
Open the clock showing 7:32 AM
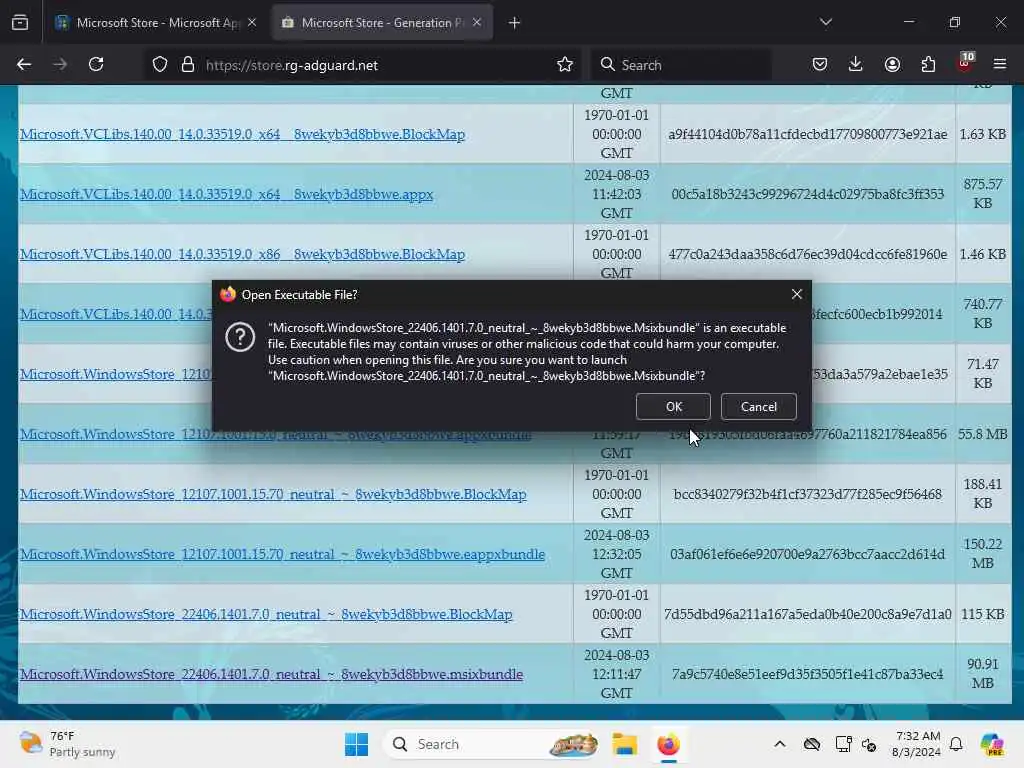point(918,744)
